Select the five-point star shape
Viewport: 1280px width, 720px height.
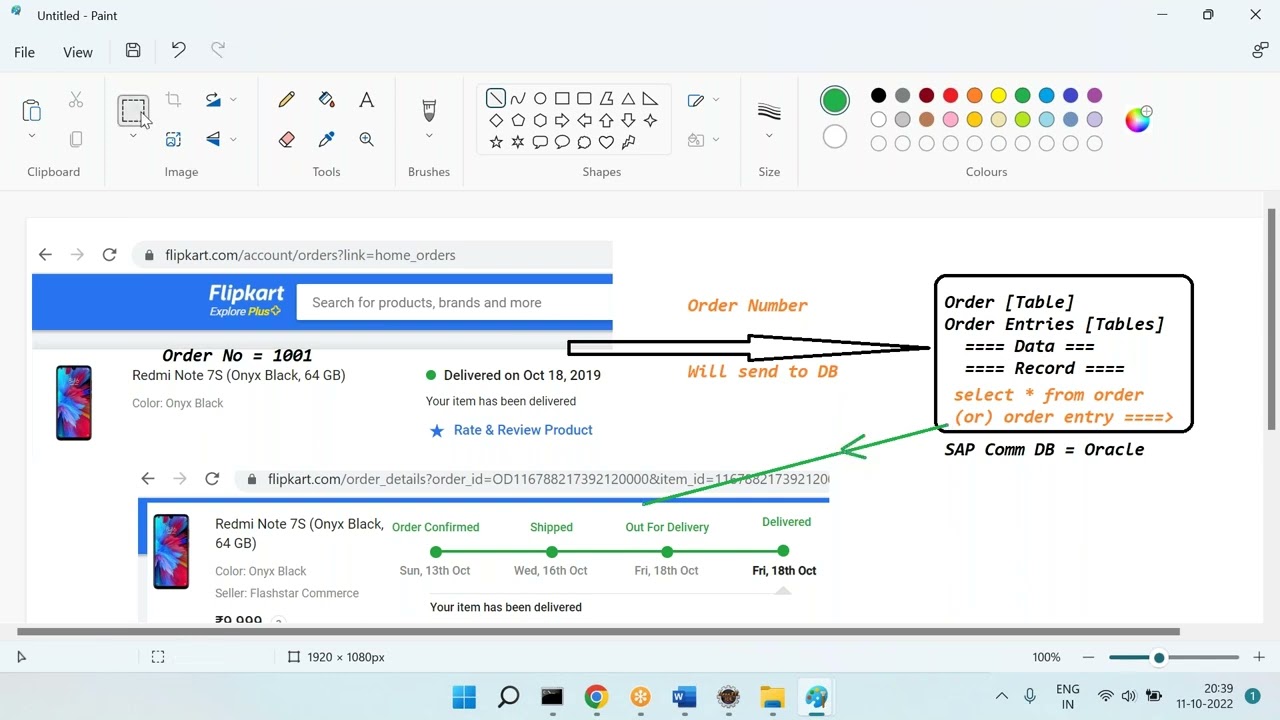496,142
